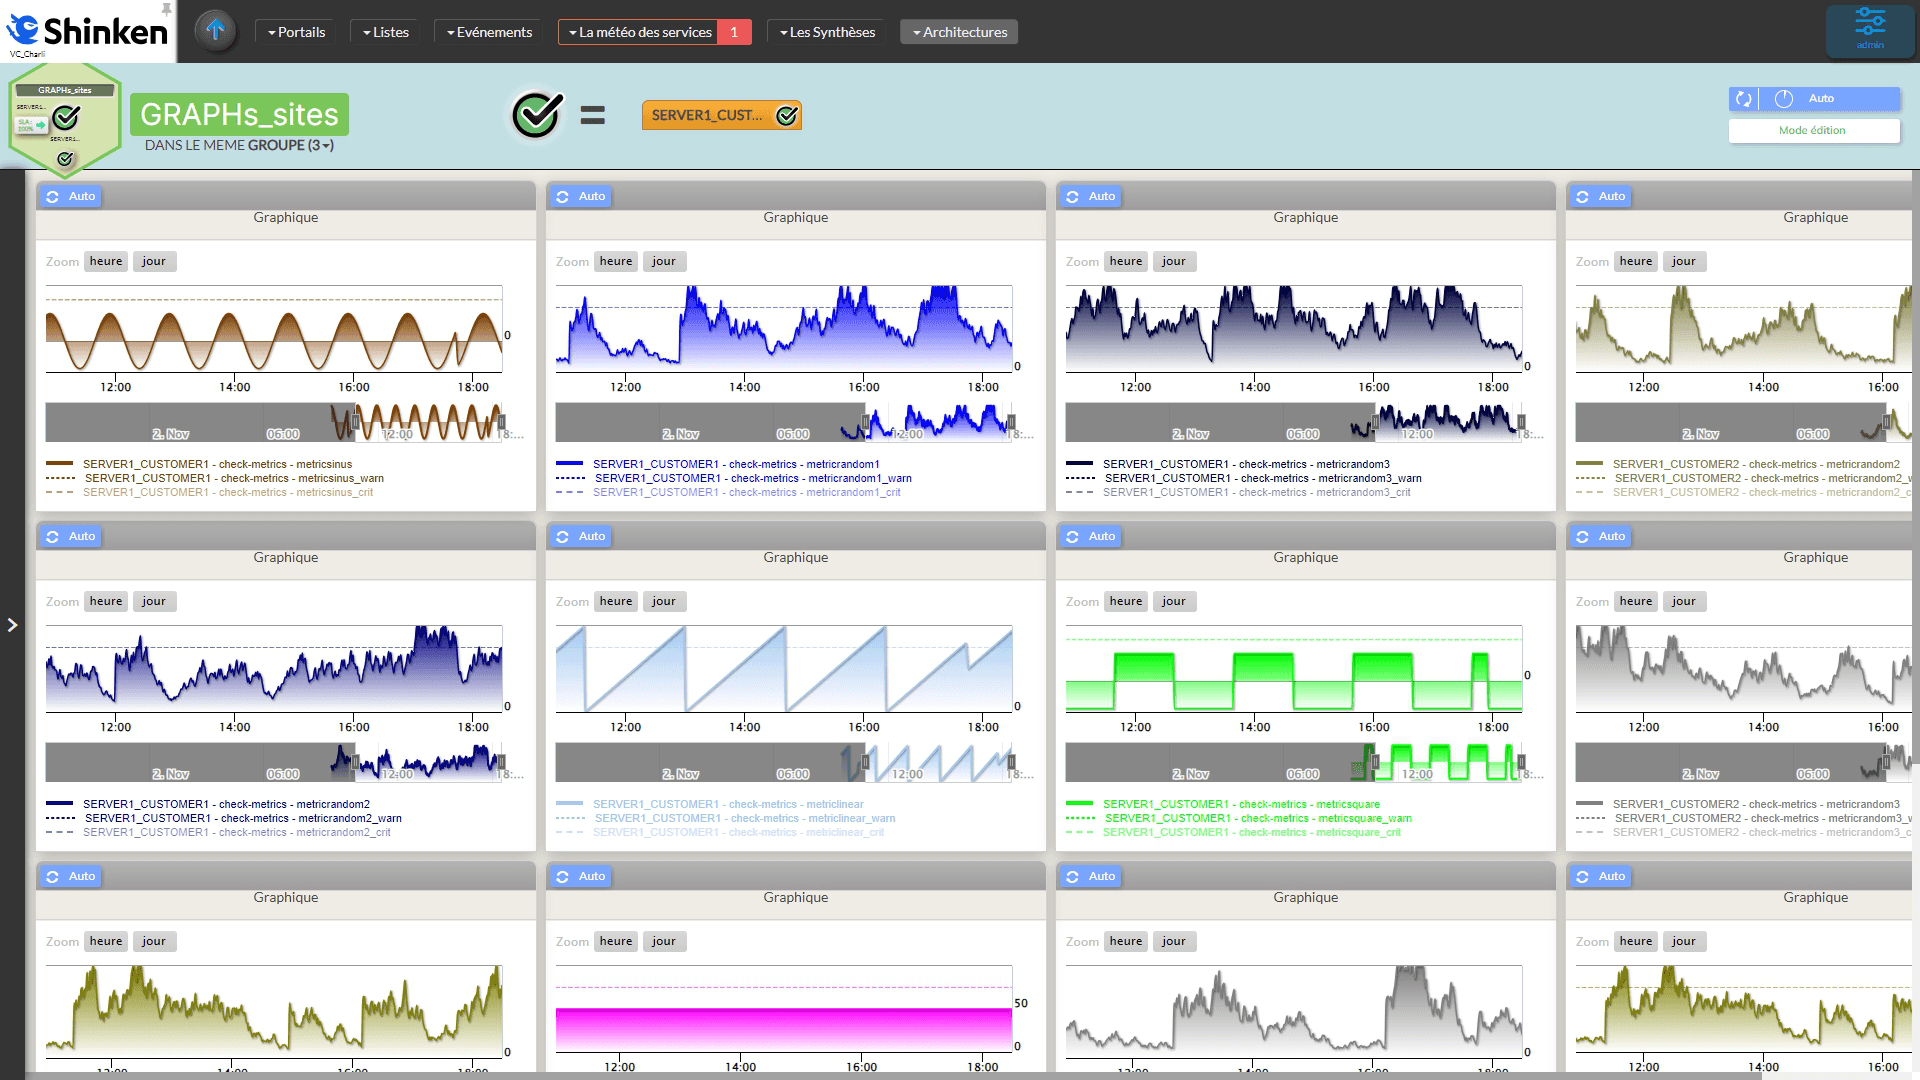This screenshot has height=1080, width=1920.
Task: Click Auto refresh on metriclinear graph panel
Action: [581, 536]
